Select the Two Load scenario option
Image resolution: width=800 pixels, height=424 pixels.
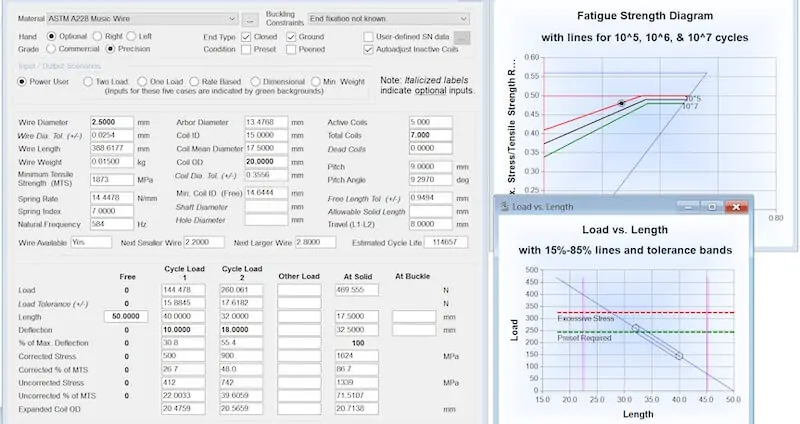[x=88, y=80]
